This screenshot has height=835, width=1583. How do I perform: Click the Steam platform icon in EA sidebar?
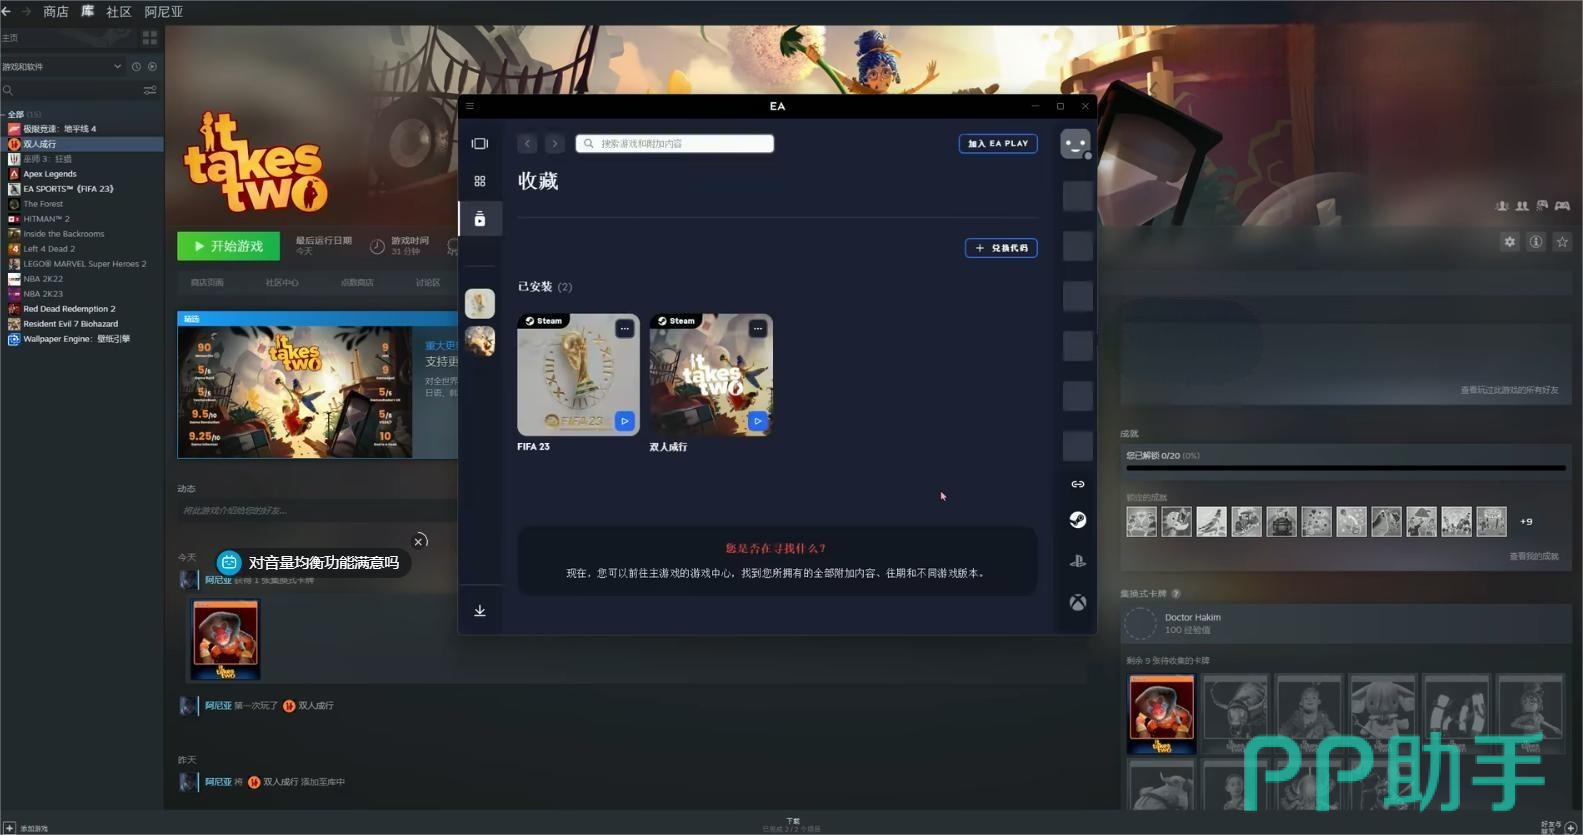pyautogui.click(x=1078, y=520)
